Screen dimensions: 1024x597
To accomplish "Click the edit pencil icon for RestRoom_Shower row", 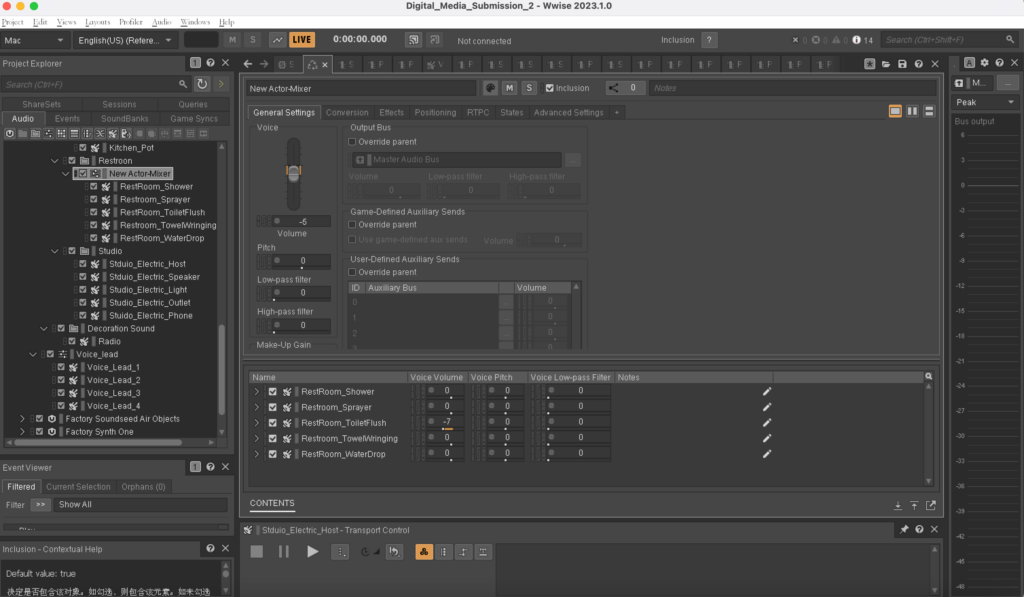I will pyautogui.click(x=767, y=392).
